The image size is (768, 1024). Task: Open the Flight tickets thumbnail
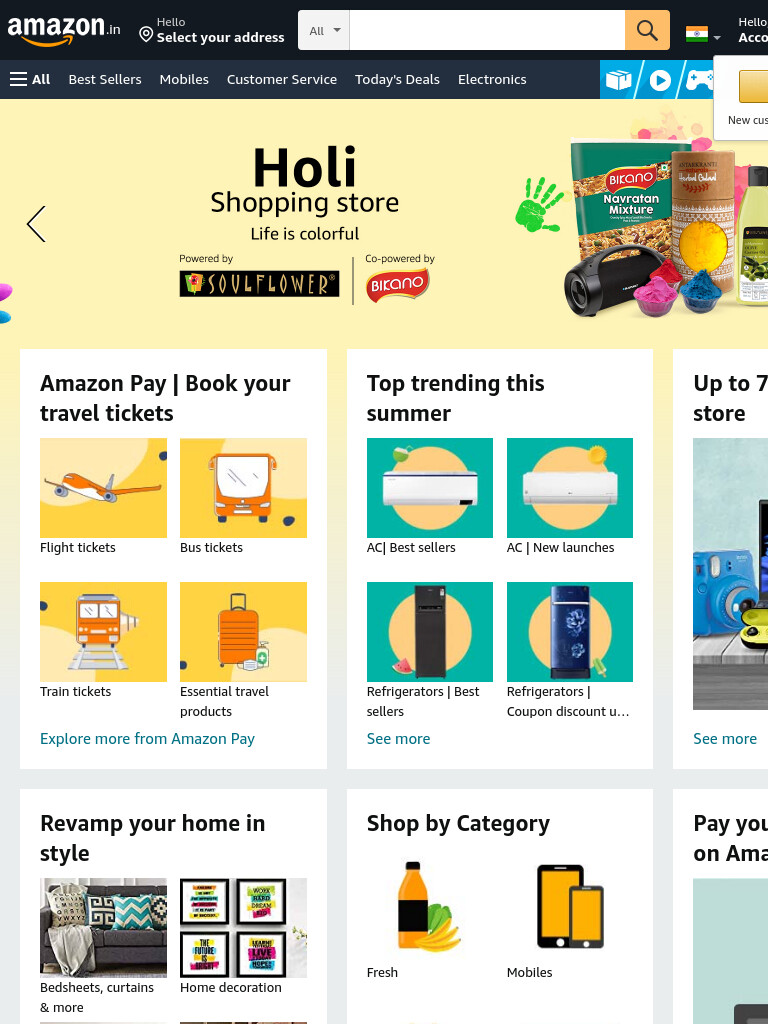coord(103,488)
